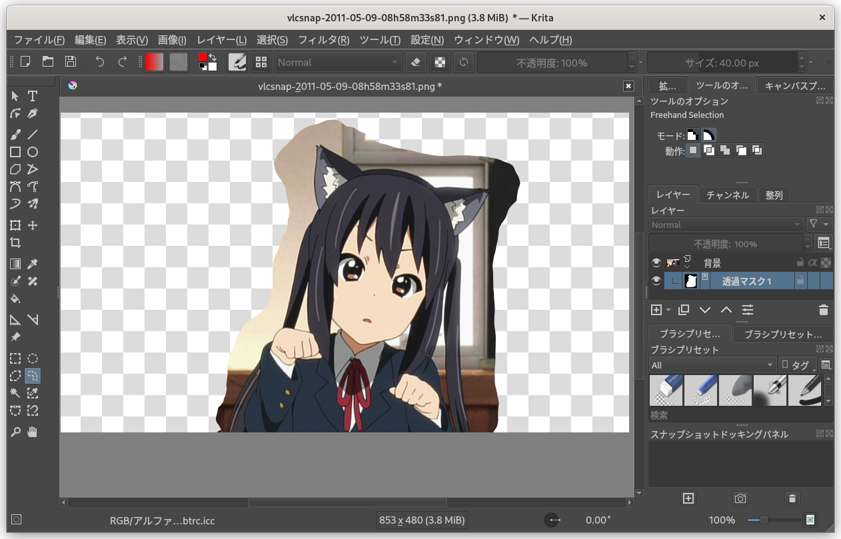The width and height of the screenshot is (841, 539).
Task: Select the Reference Images pin tool
Action: (15, 337)
